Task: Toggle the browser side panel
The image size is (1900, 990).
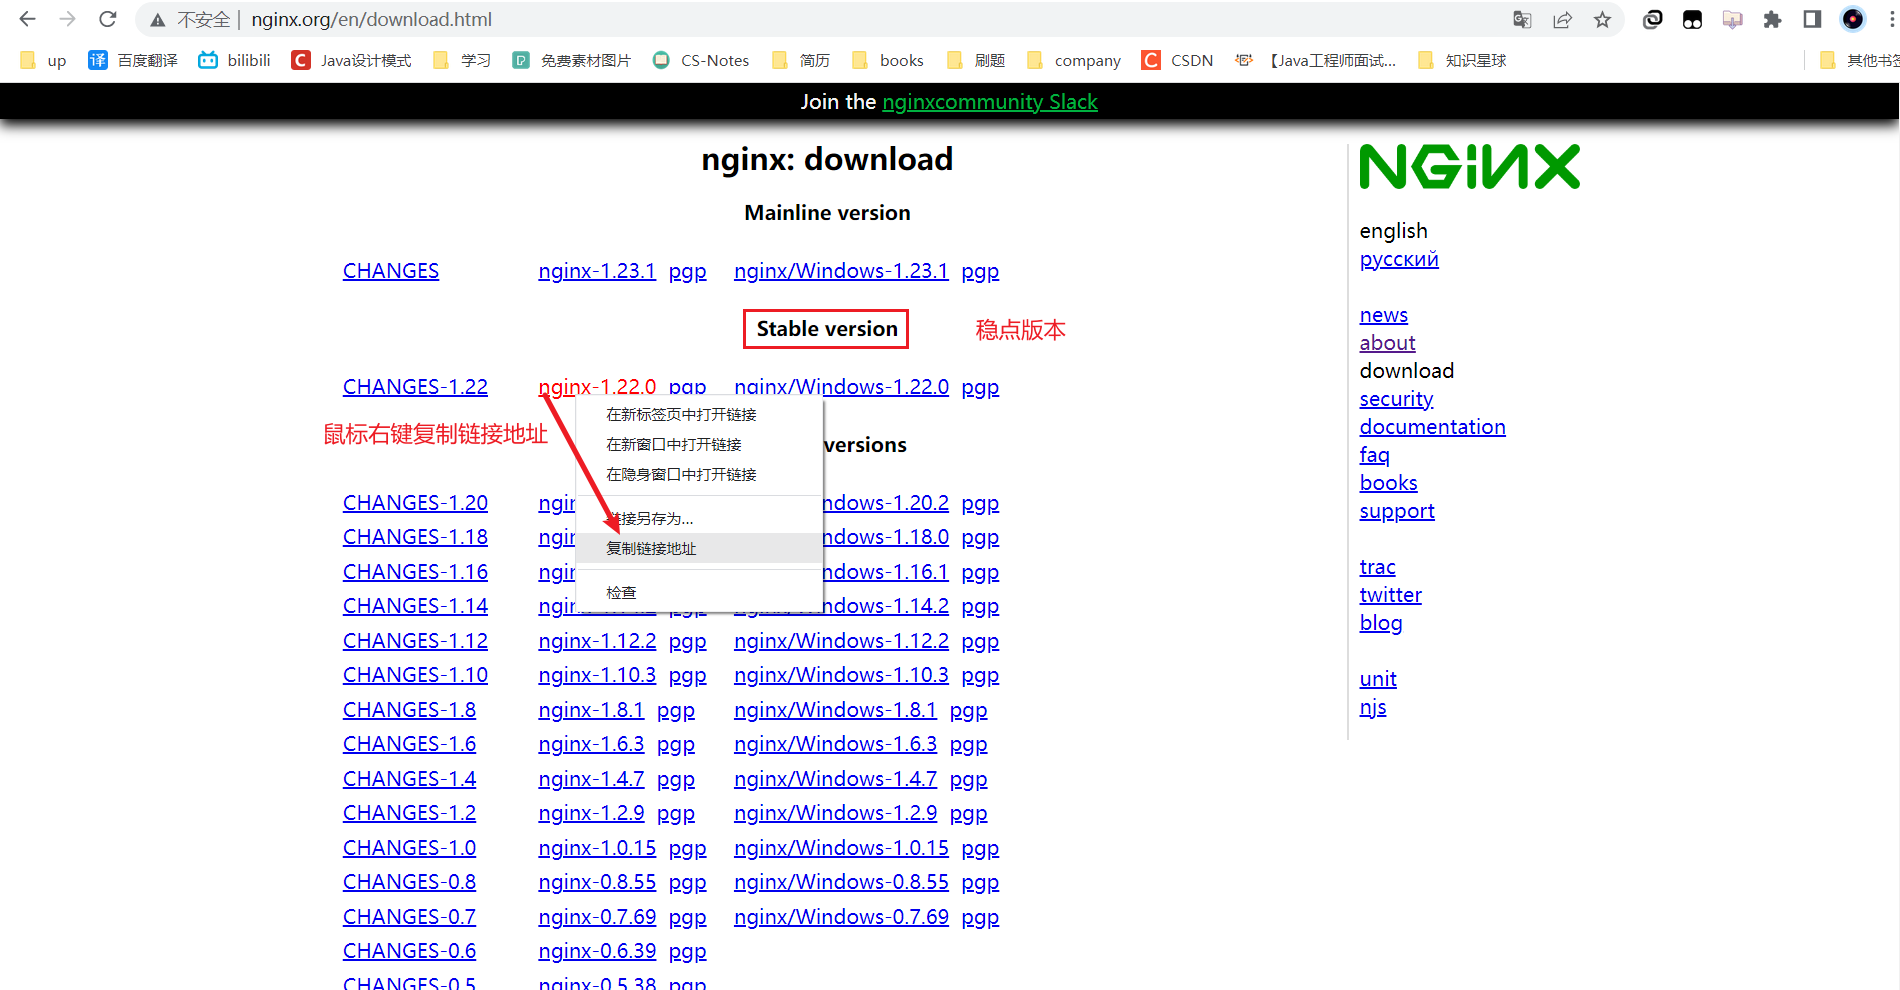Action: (x=1812, y=20)
